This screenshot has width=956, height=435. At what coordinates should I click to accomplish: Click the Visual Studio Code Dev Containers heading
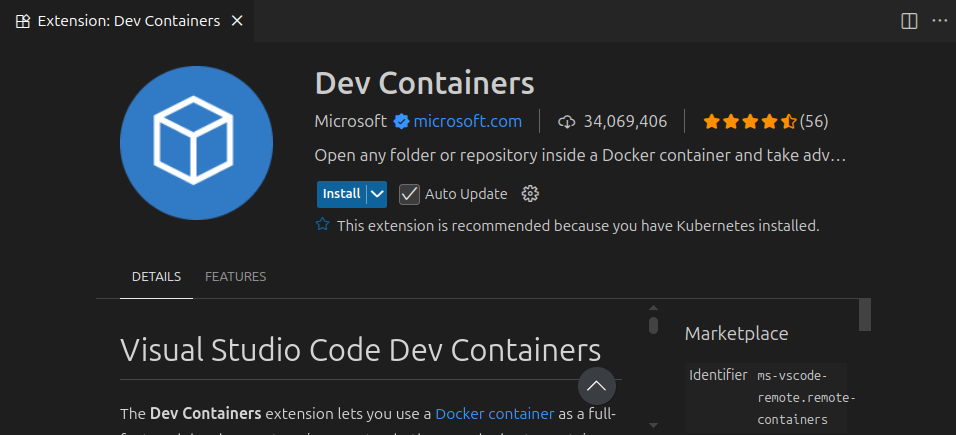(x=360, y=350)
